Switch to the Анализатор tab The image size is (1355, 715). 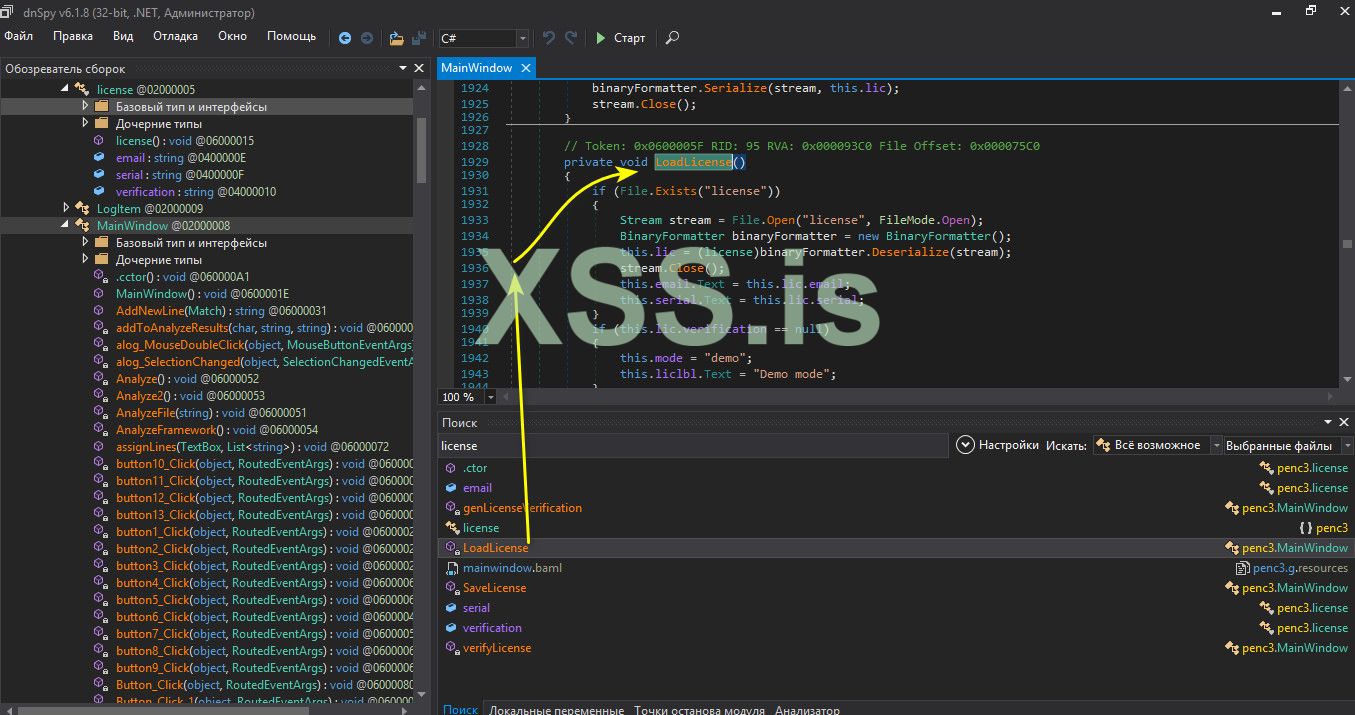807,709
